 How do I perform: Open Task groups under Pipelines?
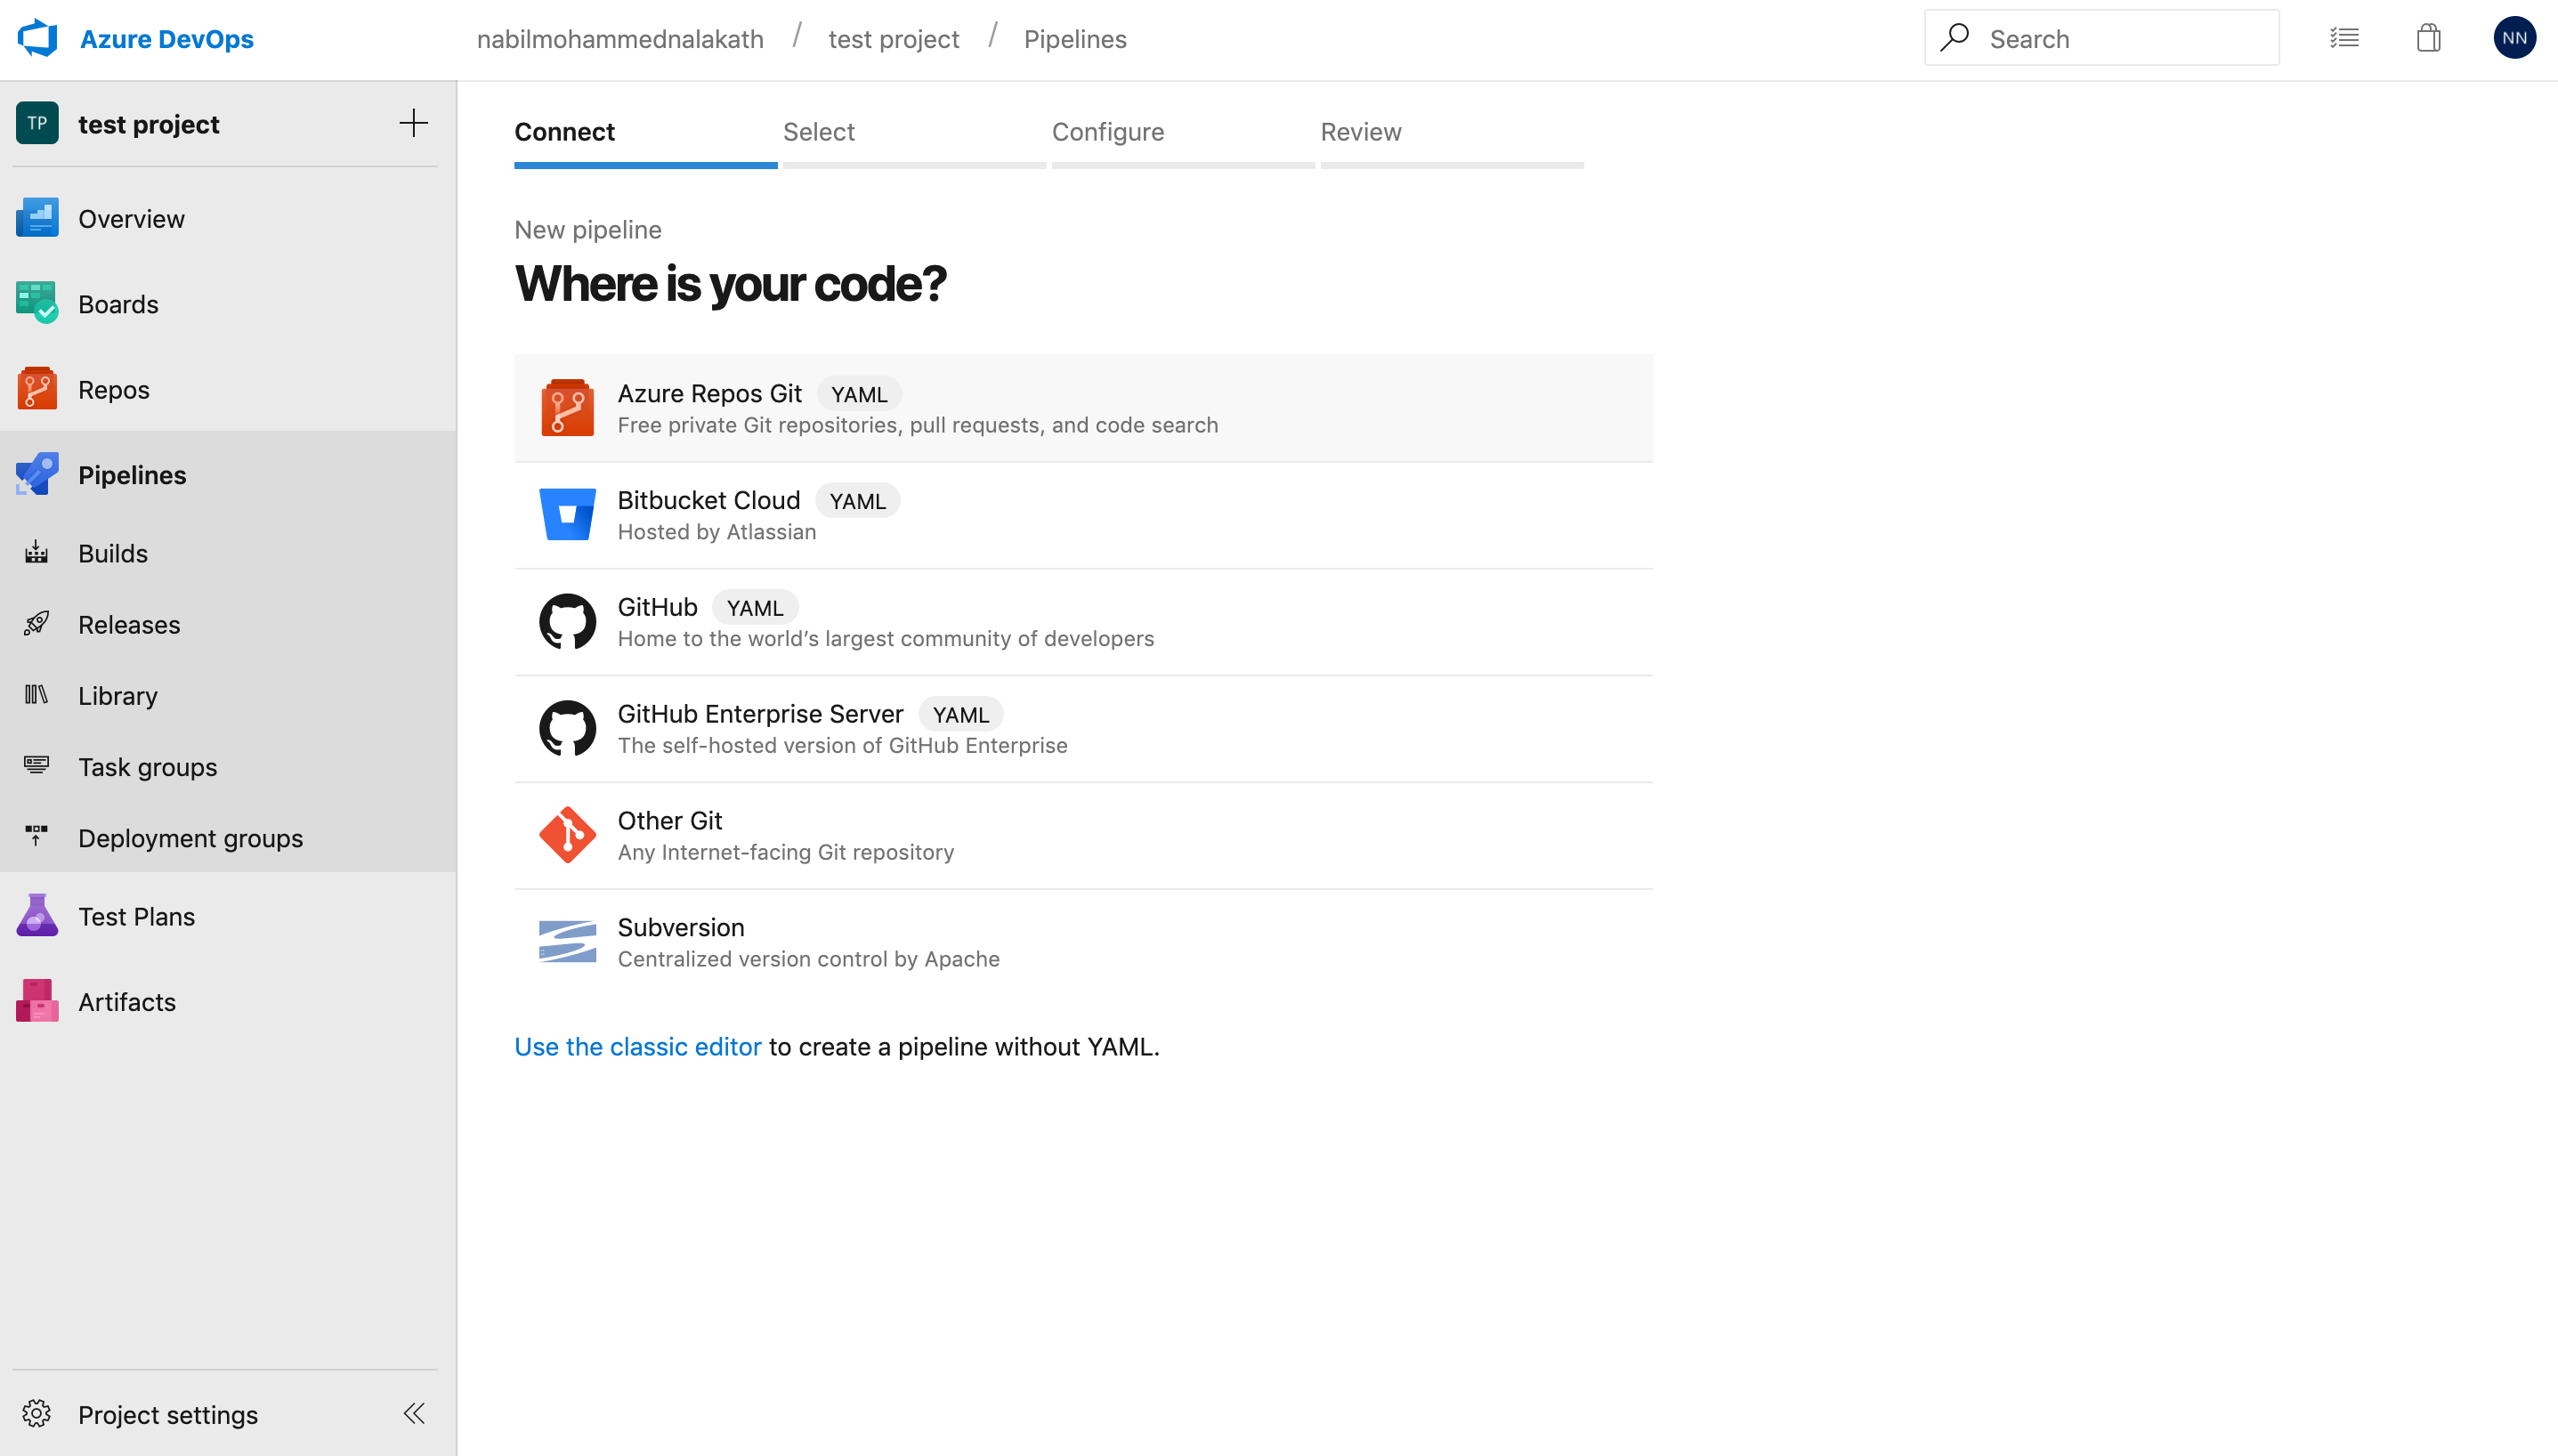pos(228,765)
